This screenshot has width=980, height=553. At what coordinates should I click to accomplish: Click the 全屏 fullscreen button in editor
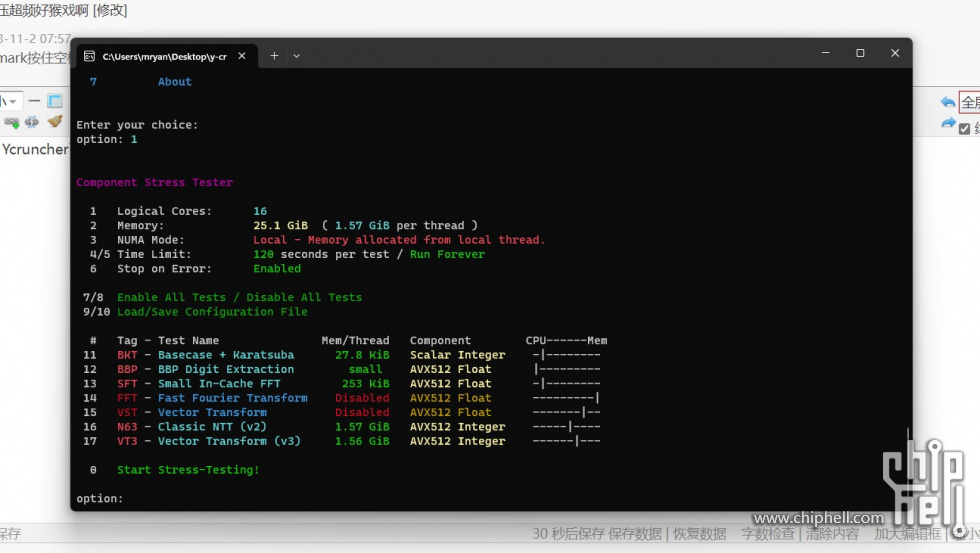969,102
